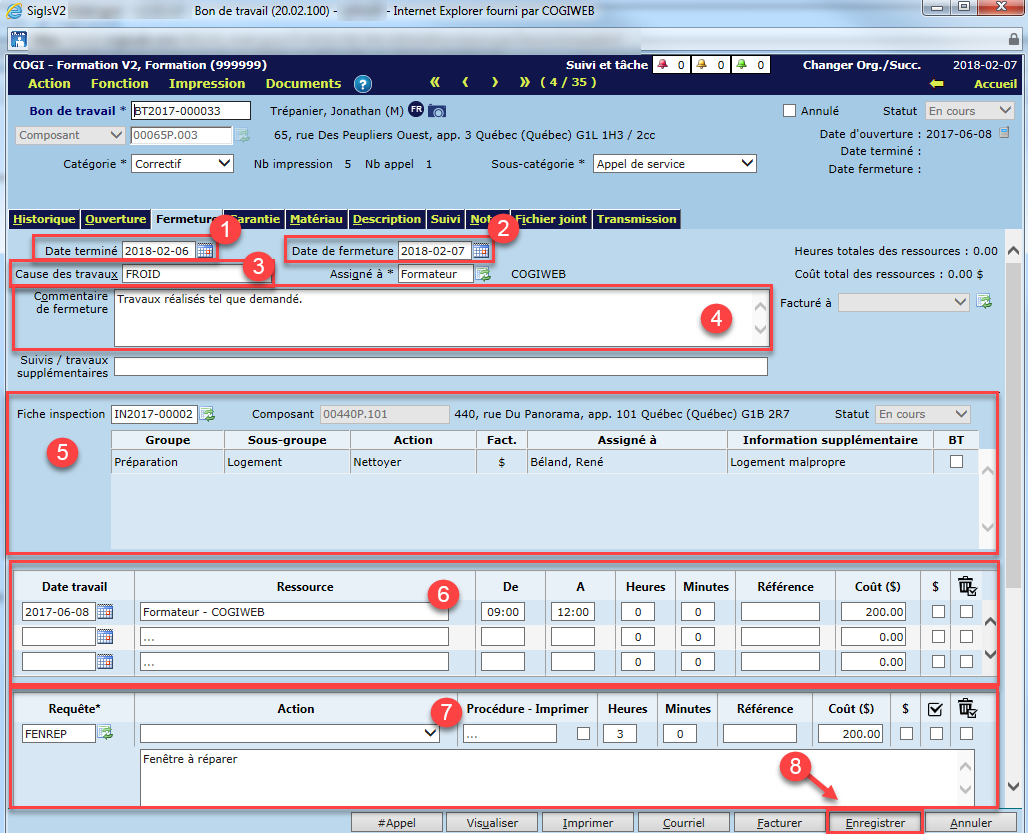Open the Impression menu

pyautogui.click(x=207, y=84)
